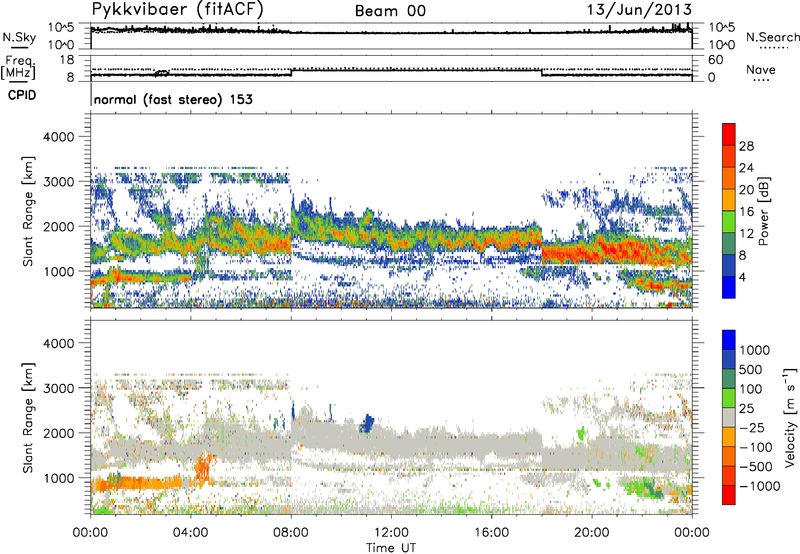This screenshot has height=554, width=800.
Task: Click 'normal (fast stereo) 153' text
Action: (x=173, y=99)
